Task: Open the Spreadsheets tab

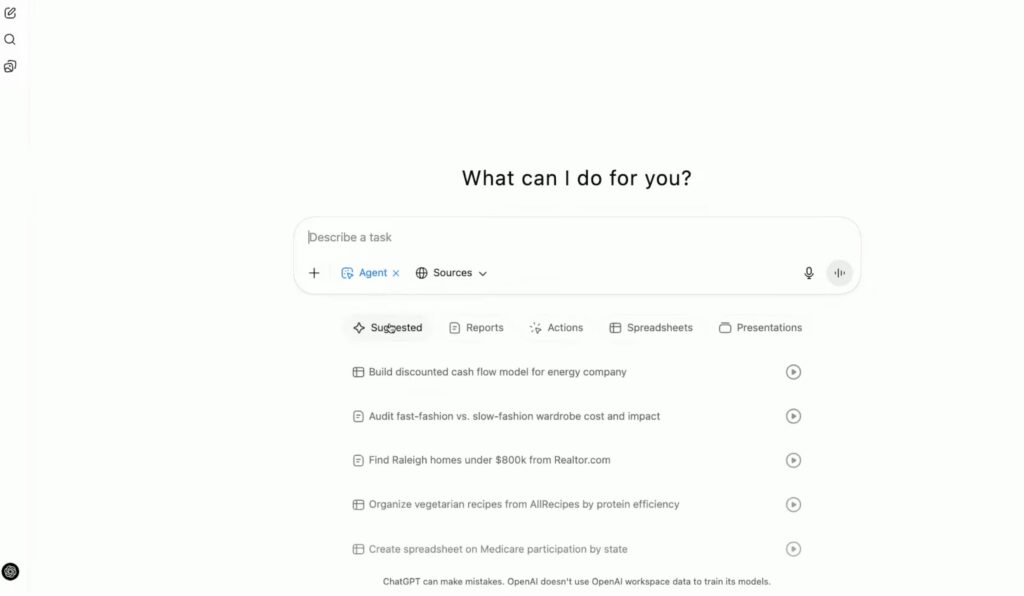Action: (650, 328)
